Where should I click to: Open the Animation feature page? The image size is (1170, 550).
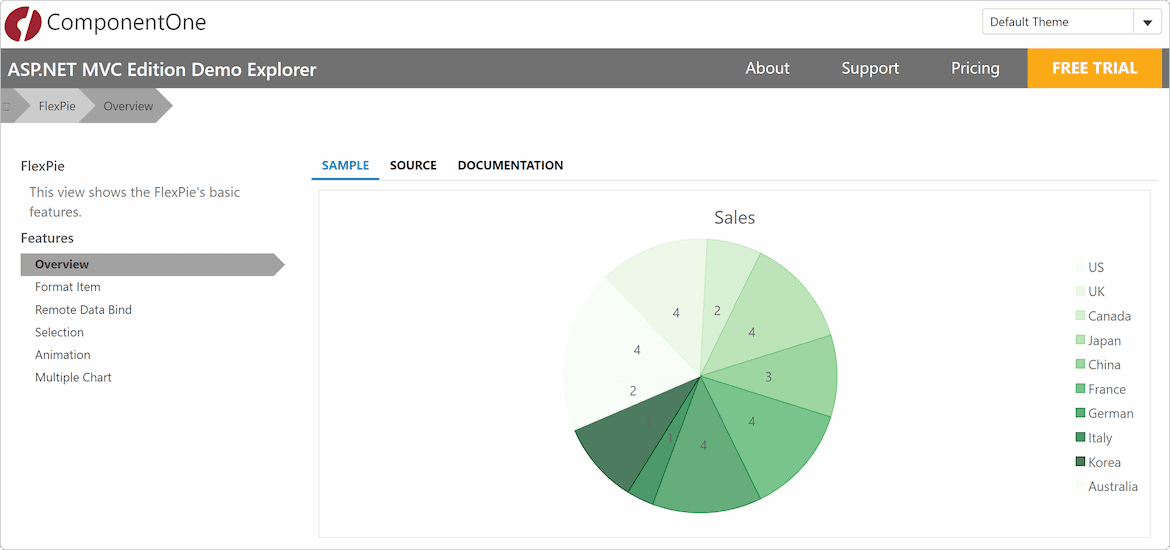(63, 355)
